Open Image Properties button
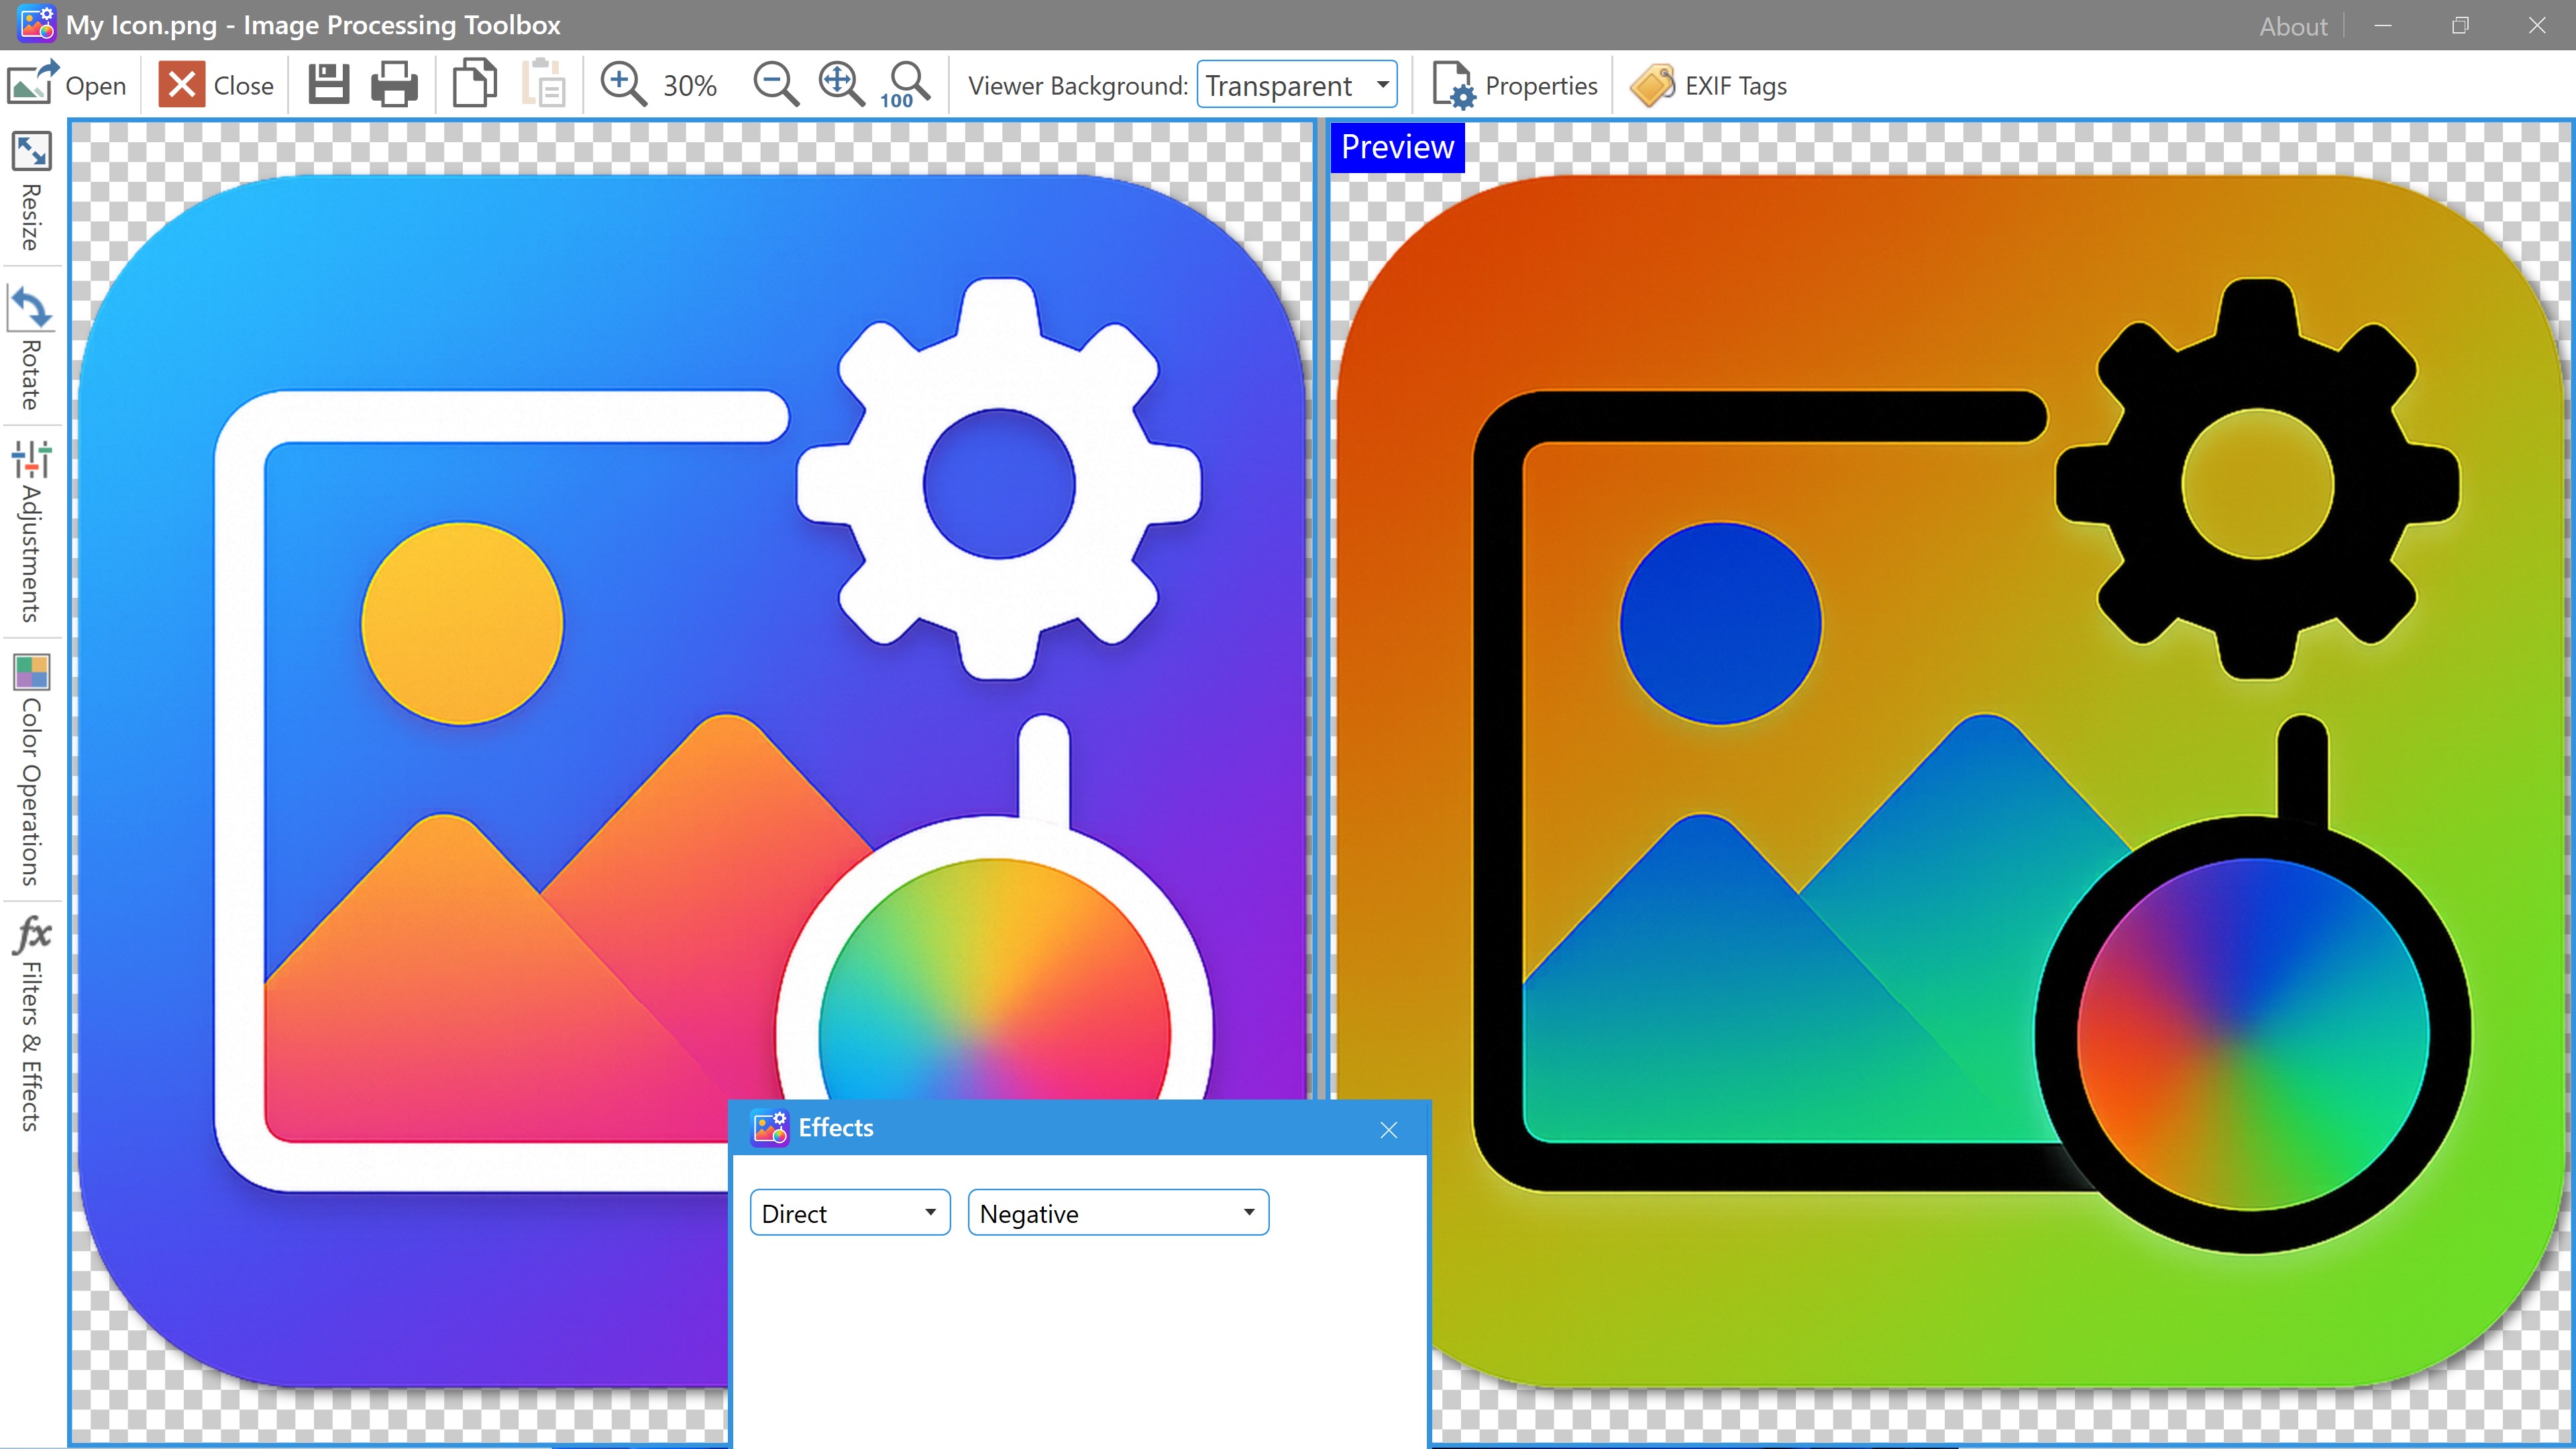The width and height of the screenshot is (2576, 1449). click(1514, 85)
